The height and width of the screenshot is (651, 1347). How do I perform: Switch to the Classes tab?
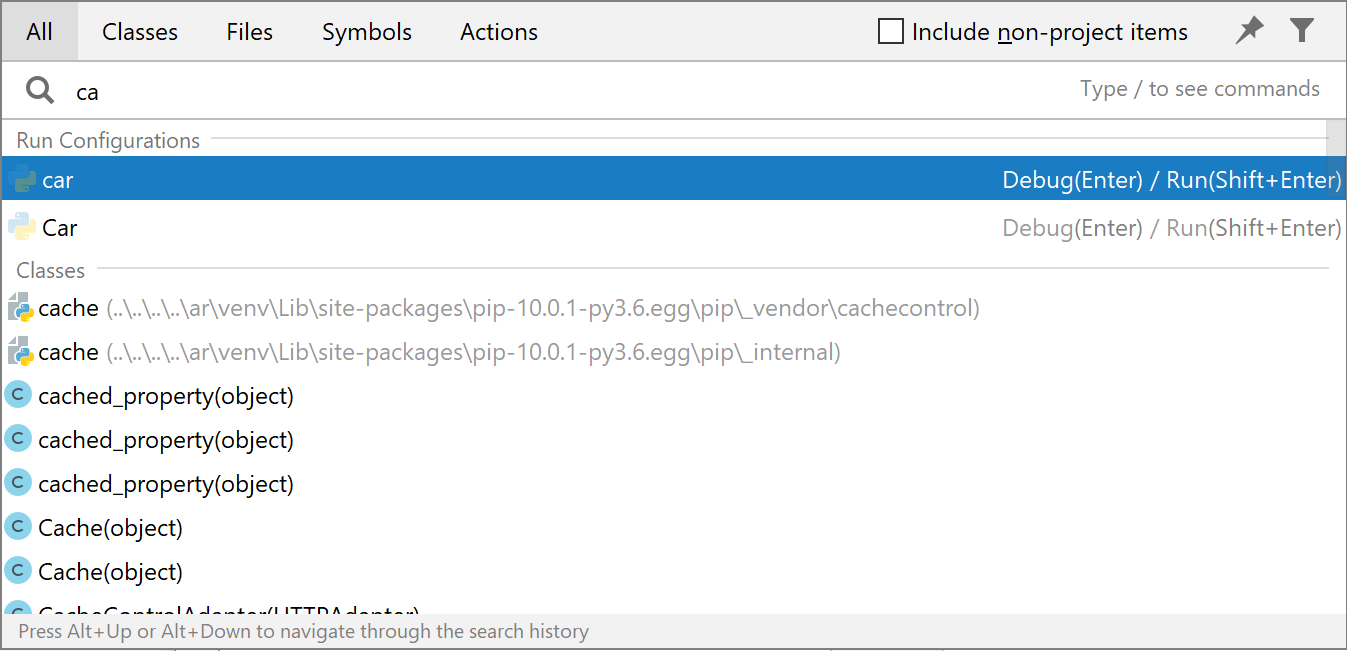coord(140,32)
